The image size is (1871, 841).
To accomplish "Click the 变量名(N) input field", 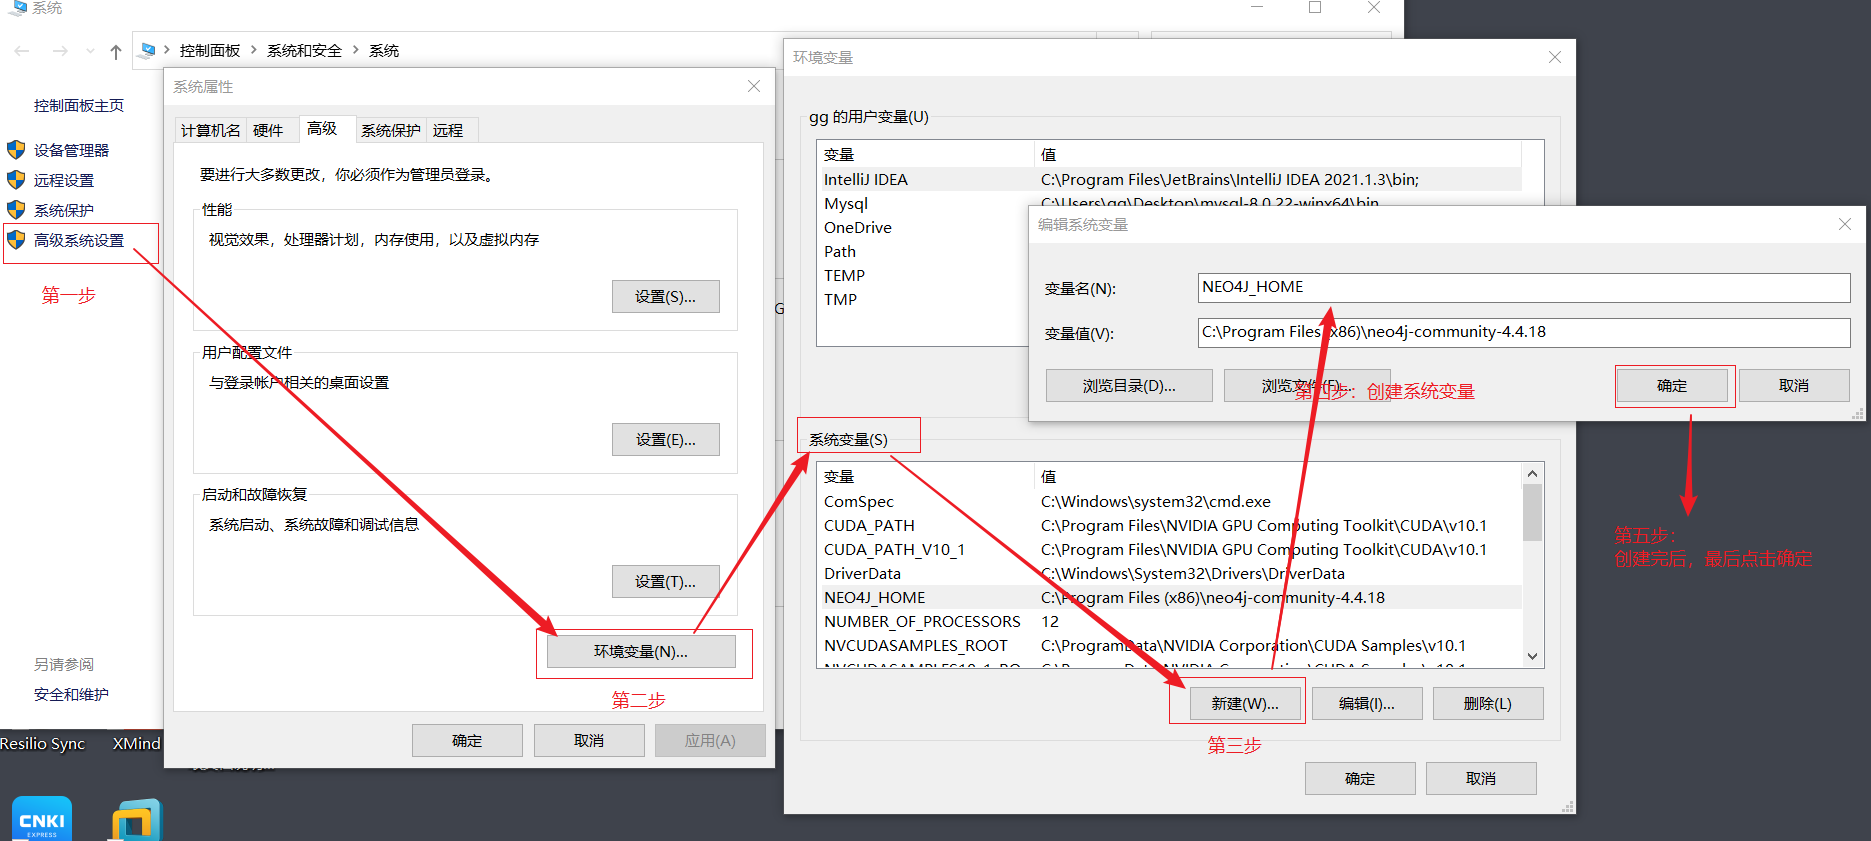I will pos(1523,288).
